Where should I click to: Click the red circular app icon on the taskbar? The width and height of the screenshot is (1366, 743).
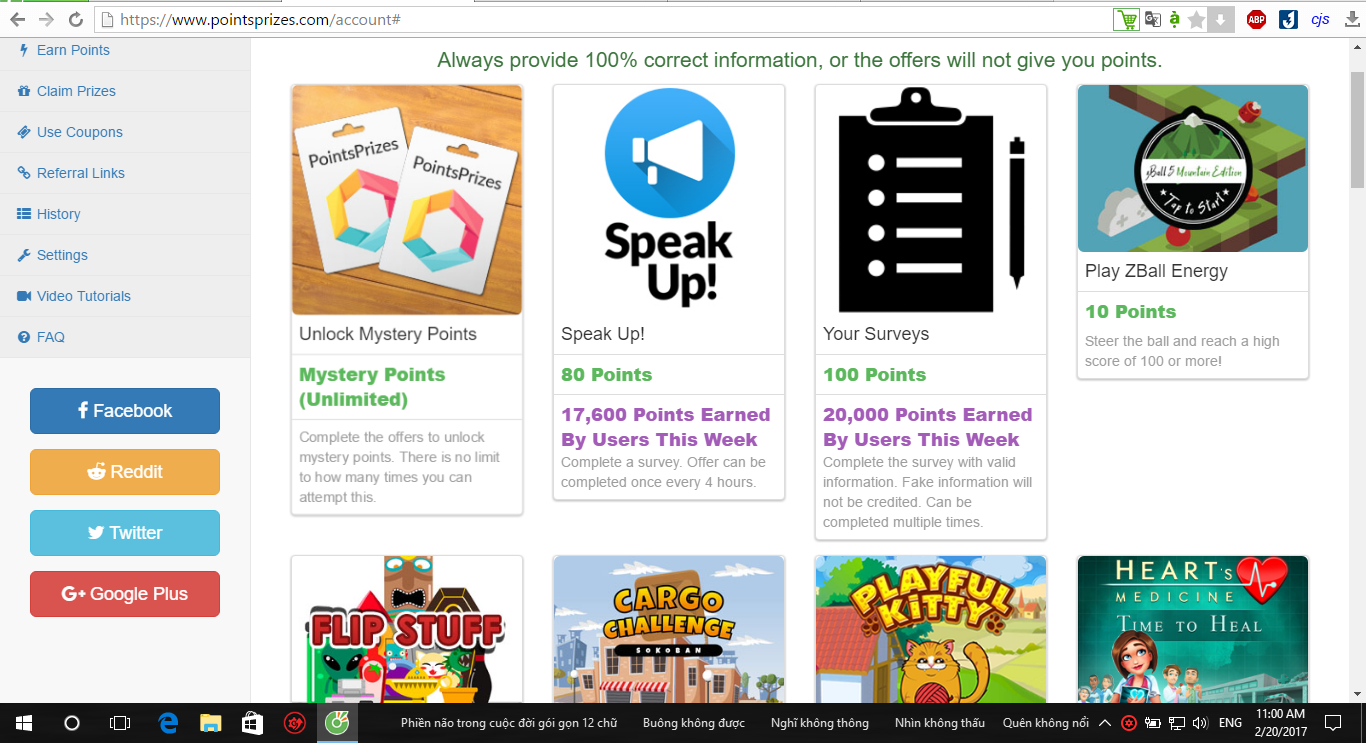(x=295, y=723)
